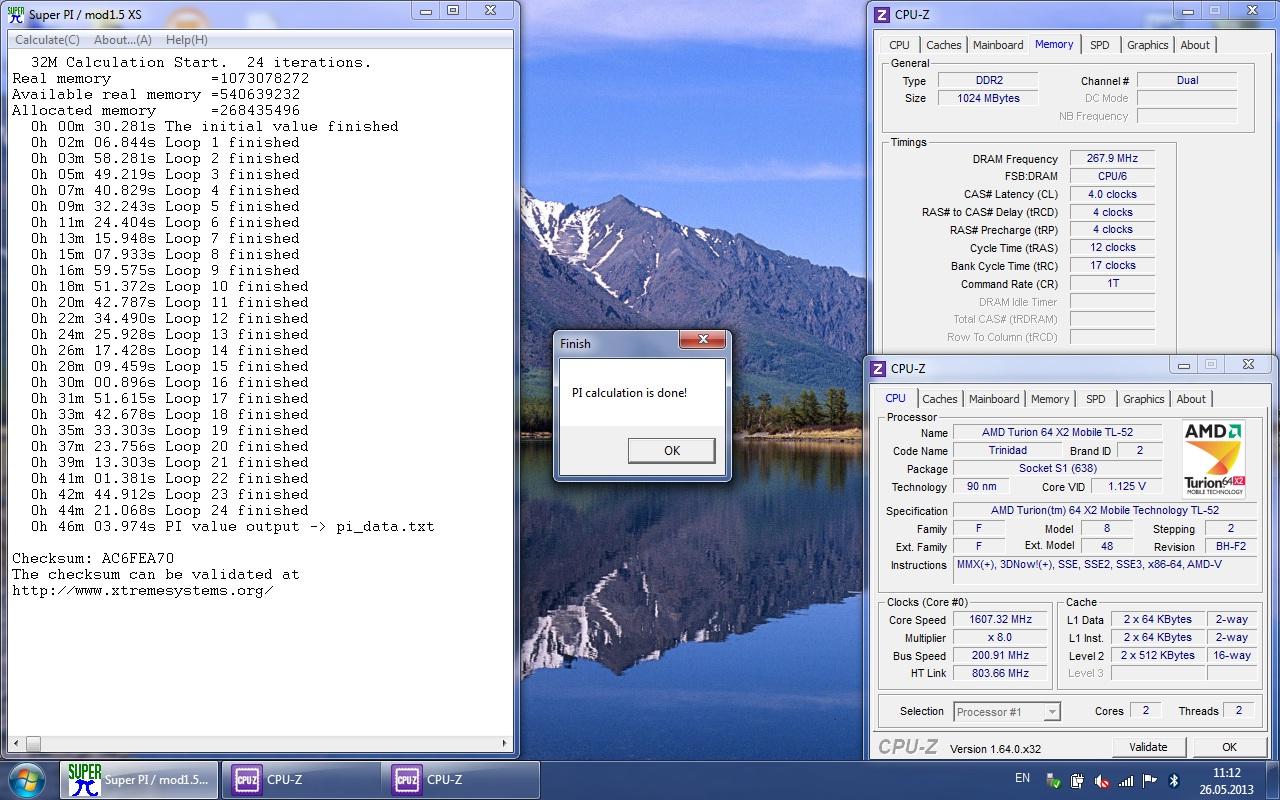This screenshot has height=800, width=1280.
Task: Click OK at the bottom of CPU-Z
Action: pos(1229,747)
